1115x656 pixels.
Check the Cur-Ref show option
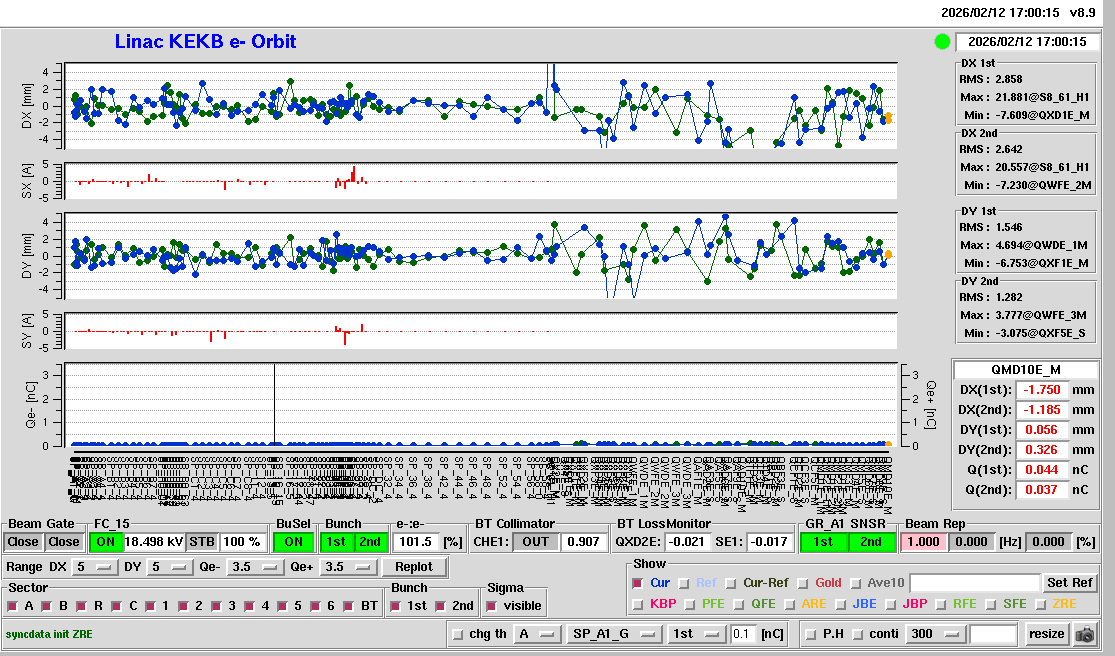point(730,583)
